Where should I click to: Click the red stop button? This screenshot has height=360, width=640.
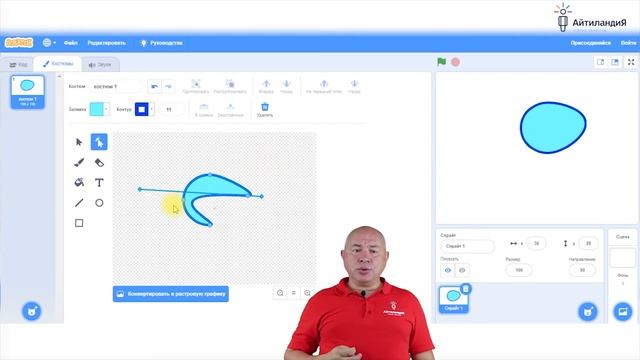456,62
